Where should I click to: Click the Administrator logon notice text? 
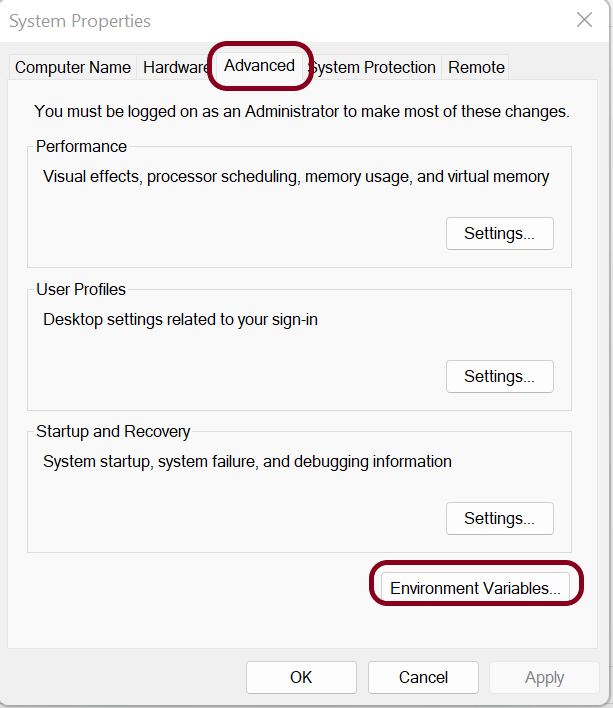301,112
